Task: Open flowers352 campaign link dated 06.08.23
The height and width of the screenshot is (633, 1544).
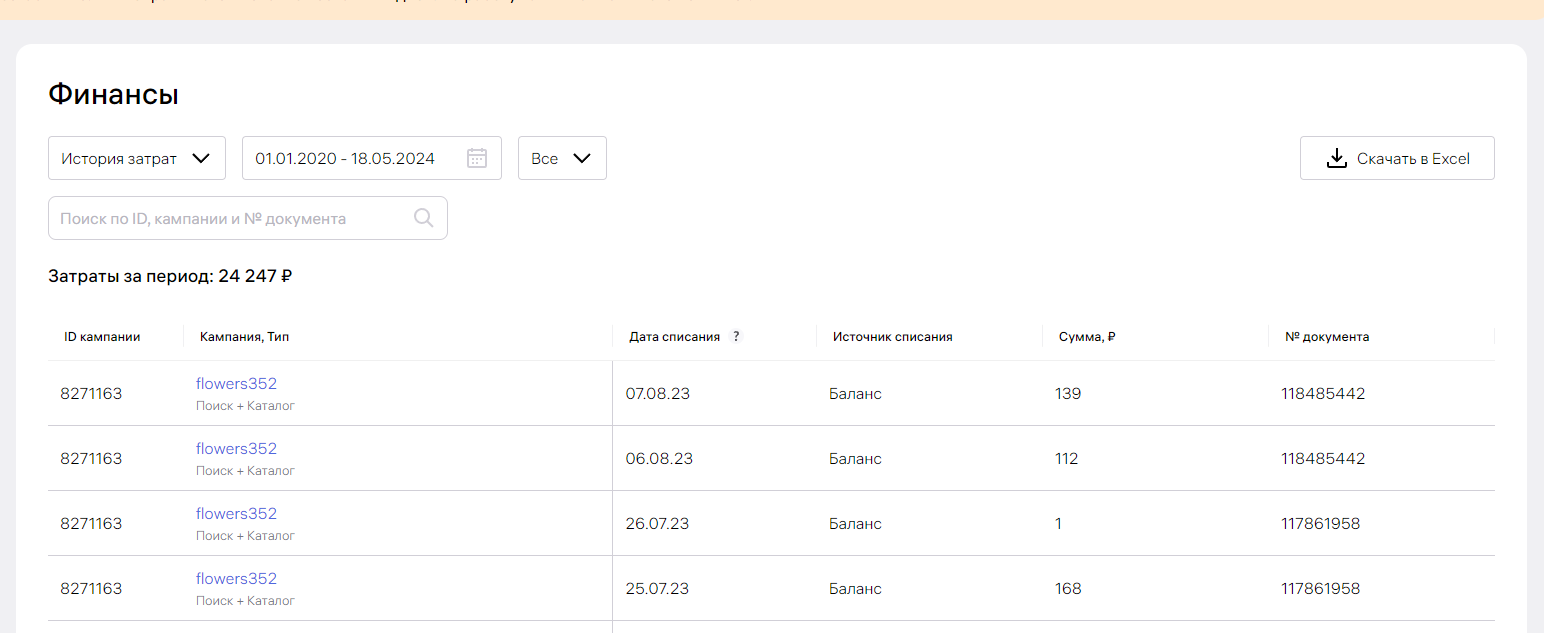Action: tap(236, 449)
